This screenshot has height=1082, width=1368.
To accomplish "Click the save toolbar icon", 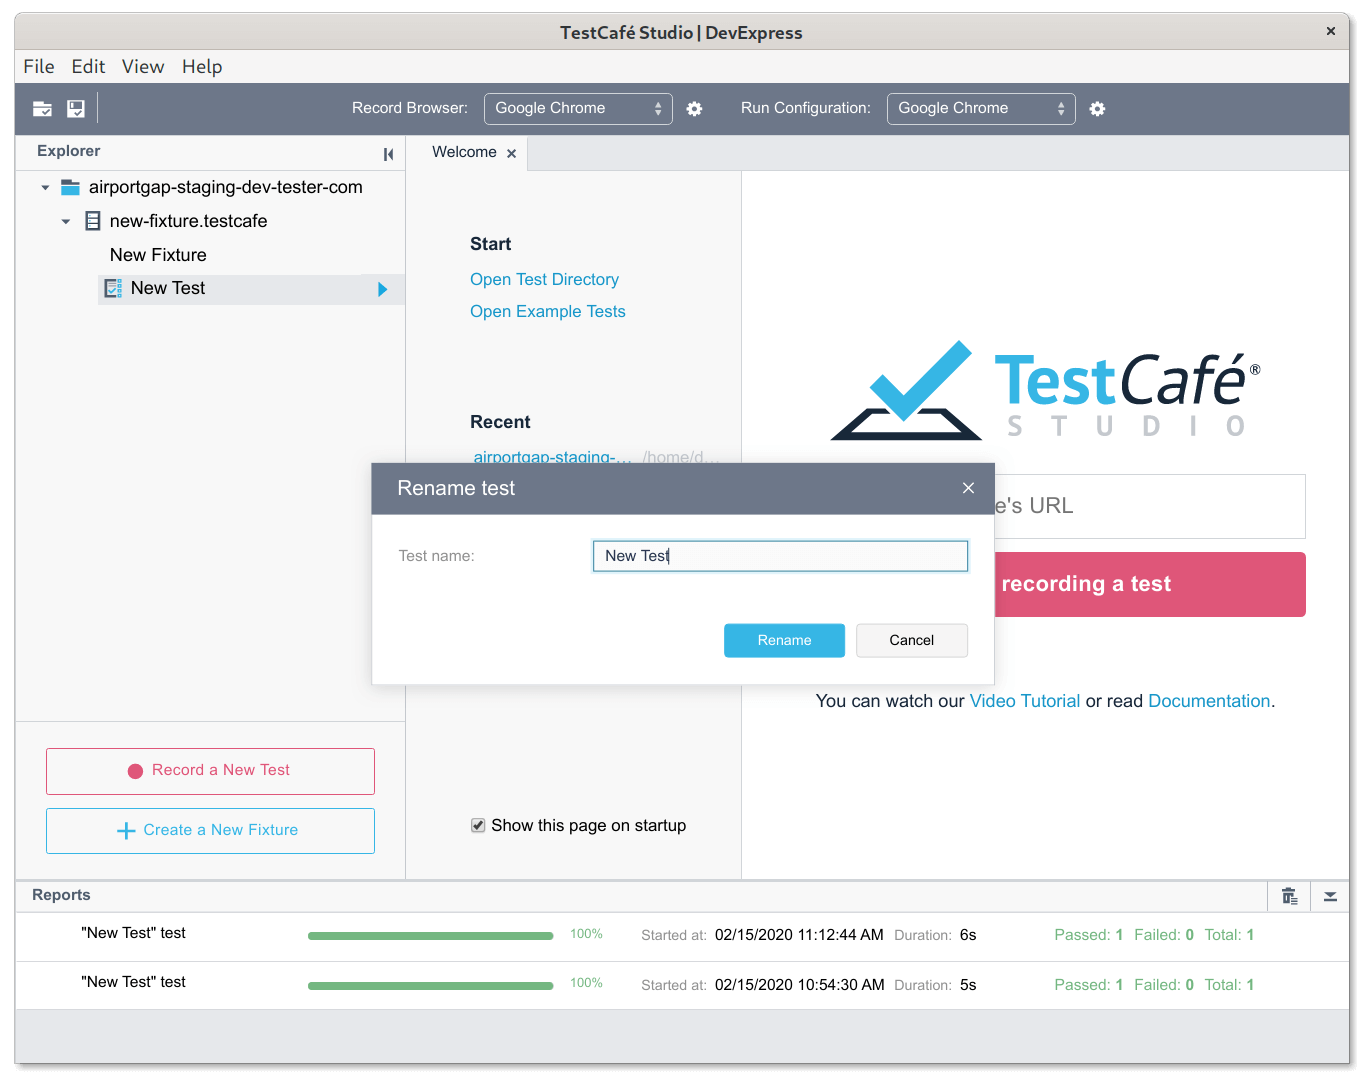I will point(76,109).
